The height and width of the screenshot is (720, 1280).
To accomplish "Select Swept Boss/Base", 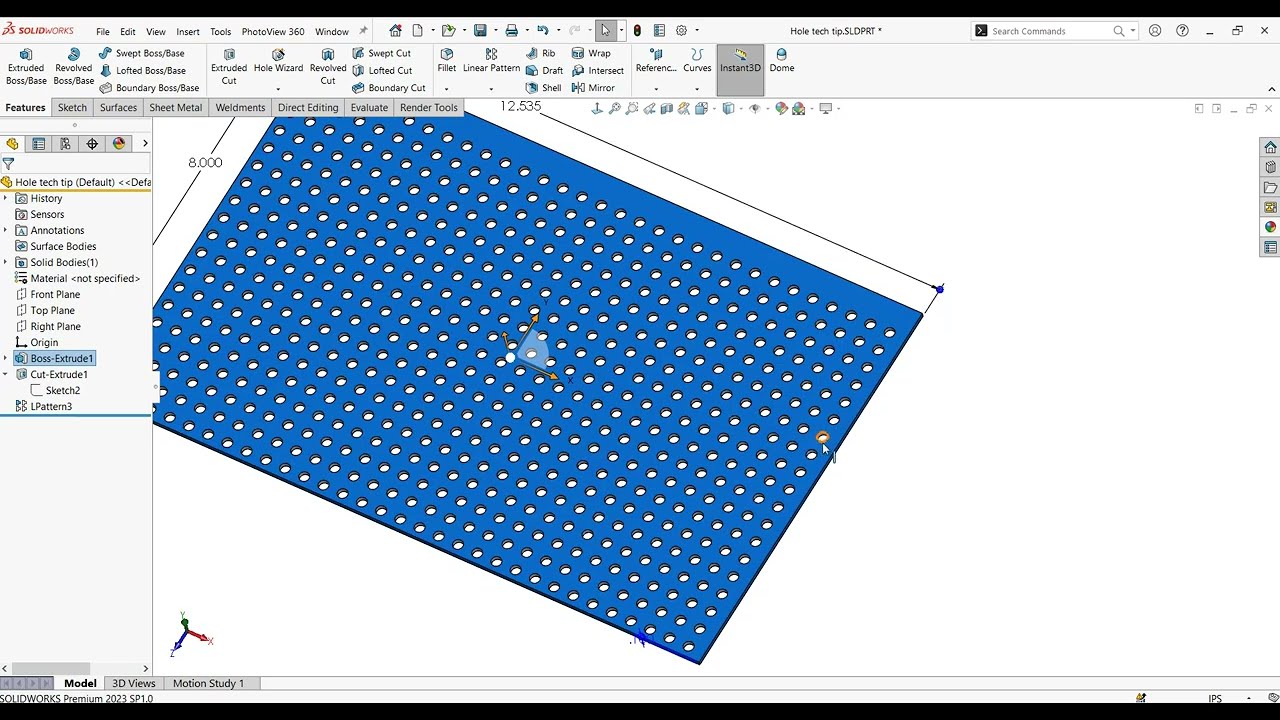I will [141, 53].
